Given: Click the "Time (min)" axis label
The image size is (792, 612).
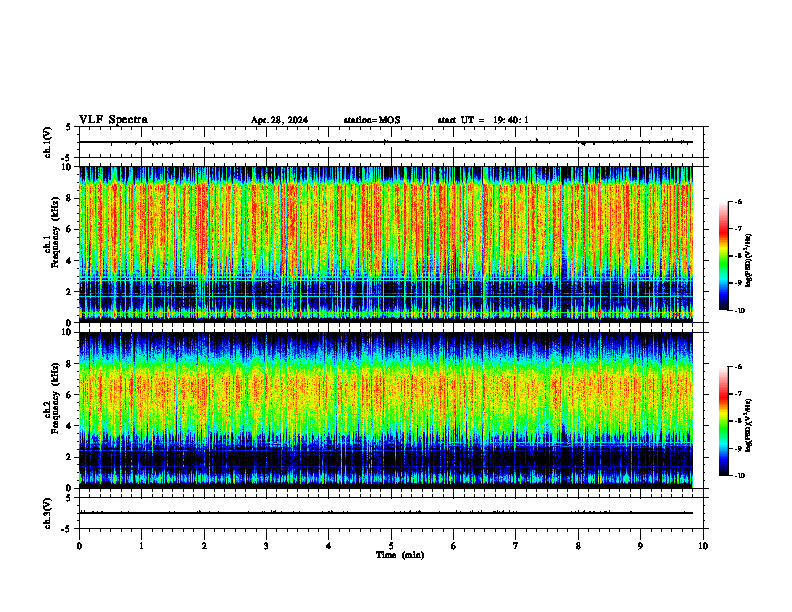Looking at the screenshot, I should [x=400, y=555].
